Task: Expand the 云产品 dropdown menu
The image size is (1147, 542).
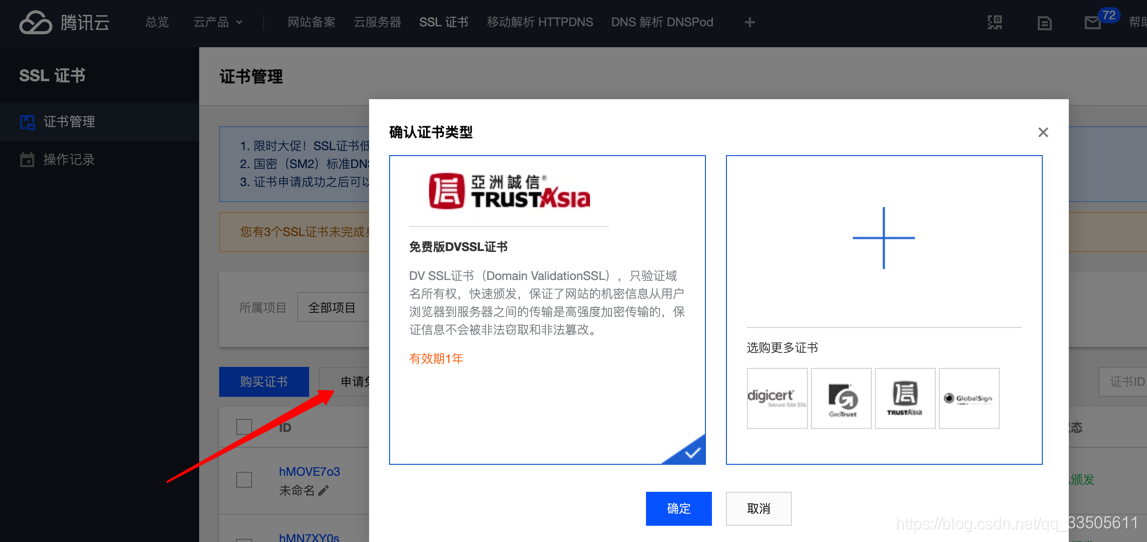Action: pyautogui.click(x=218, y=23)
